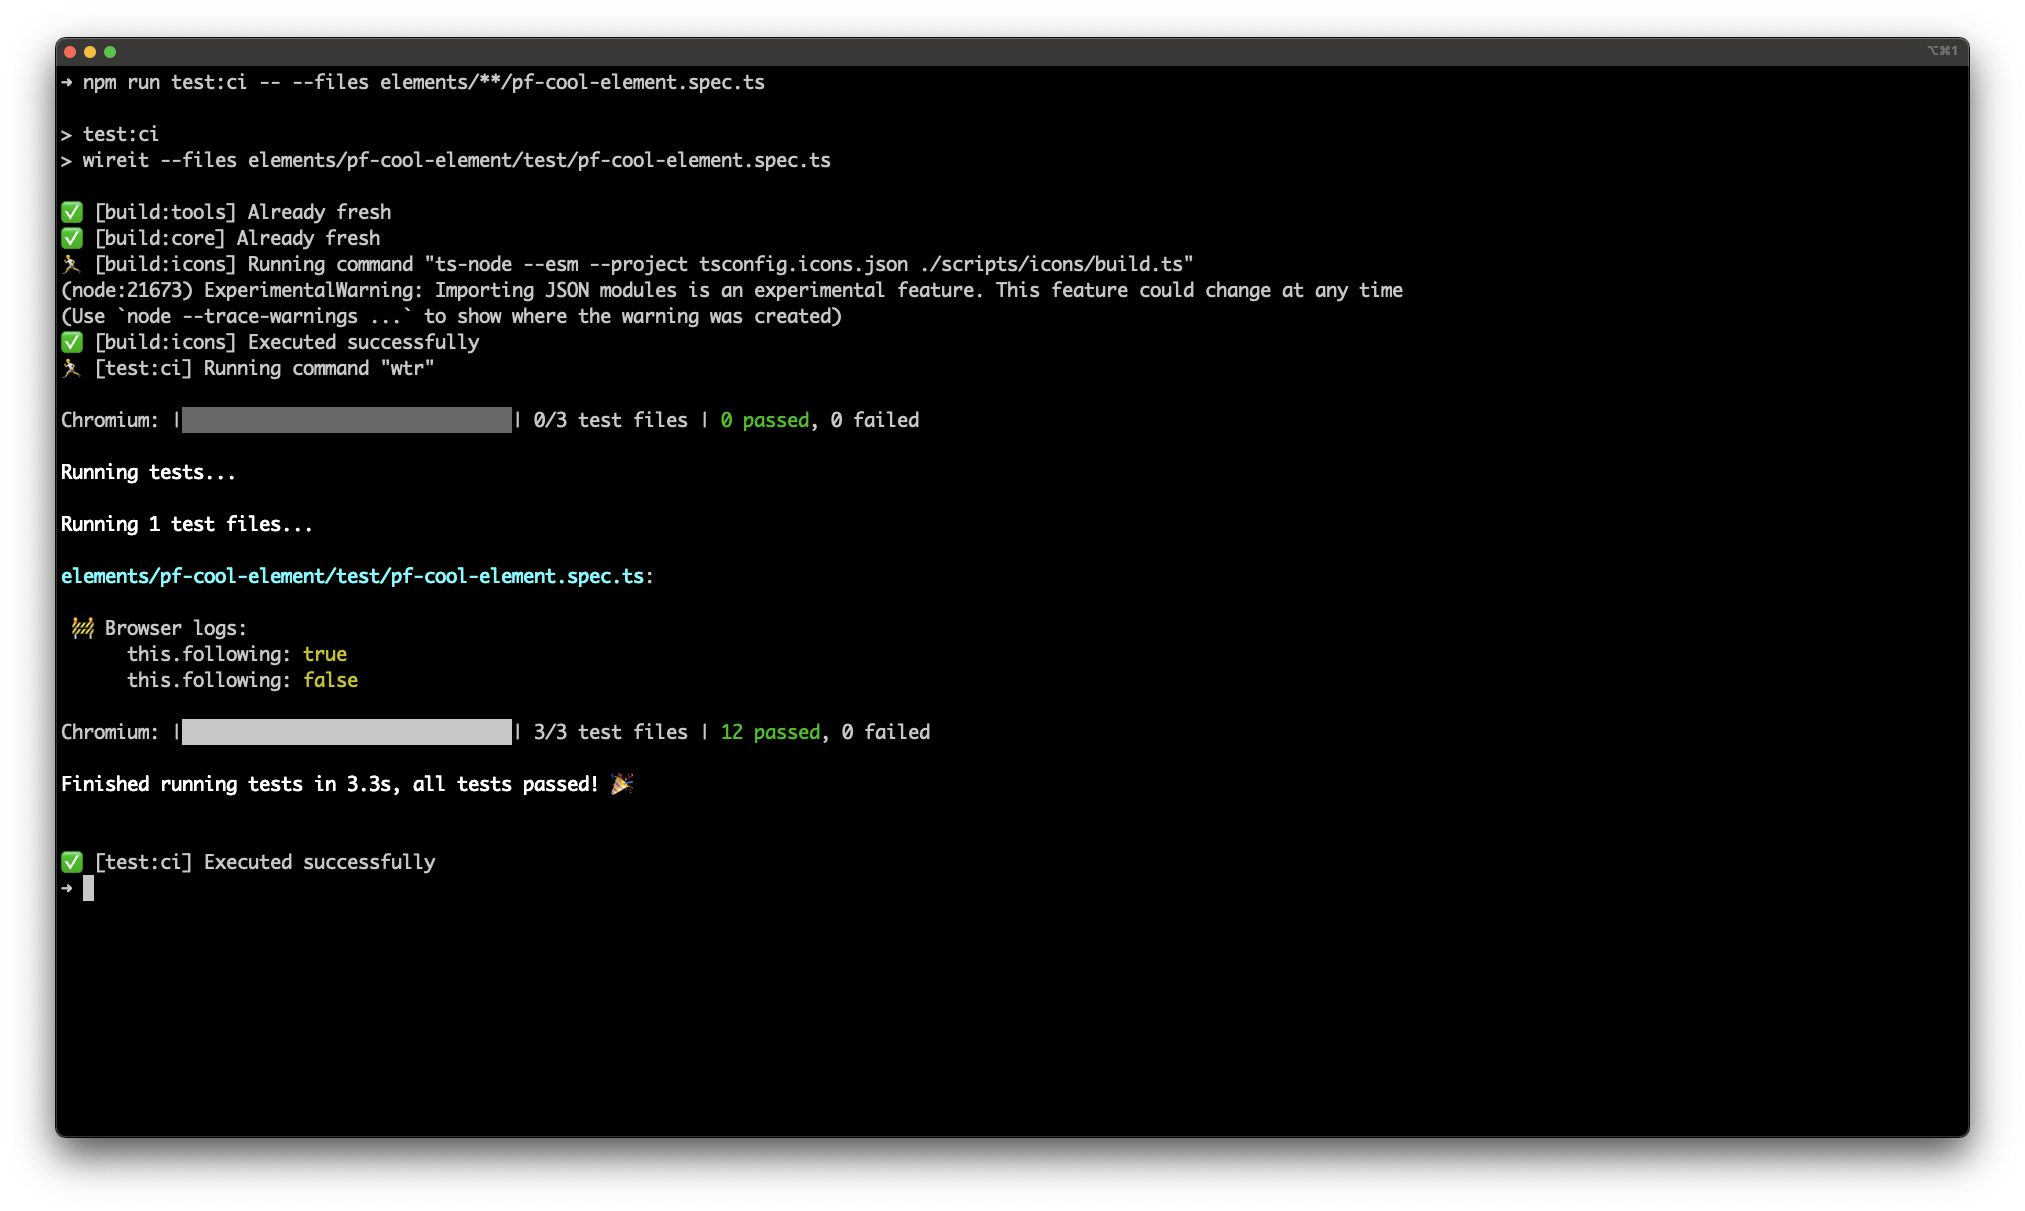Click the 0 failed label on Chromium line
The width and height of the screenshot is (2025, 1211).
[886, 731]
